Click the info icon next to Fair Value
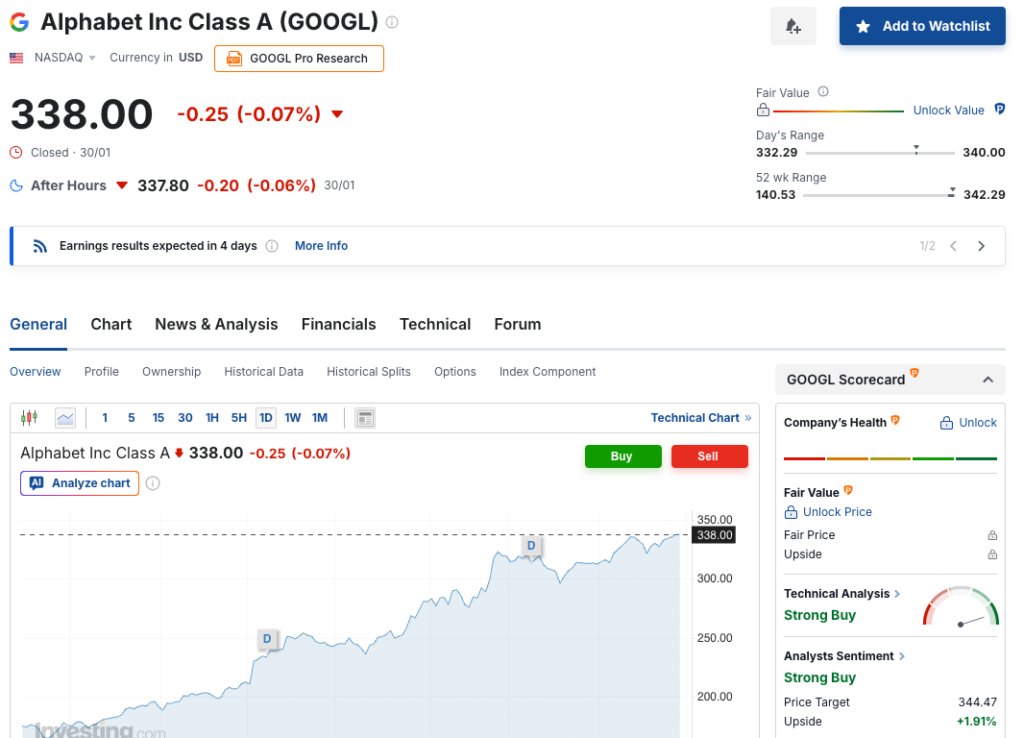 823,92
